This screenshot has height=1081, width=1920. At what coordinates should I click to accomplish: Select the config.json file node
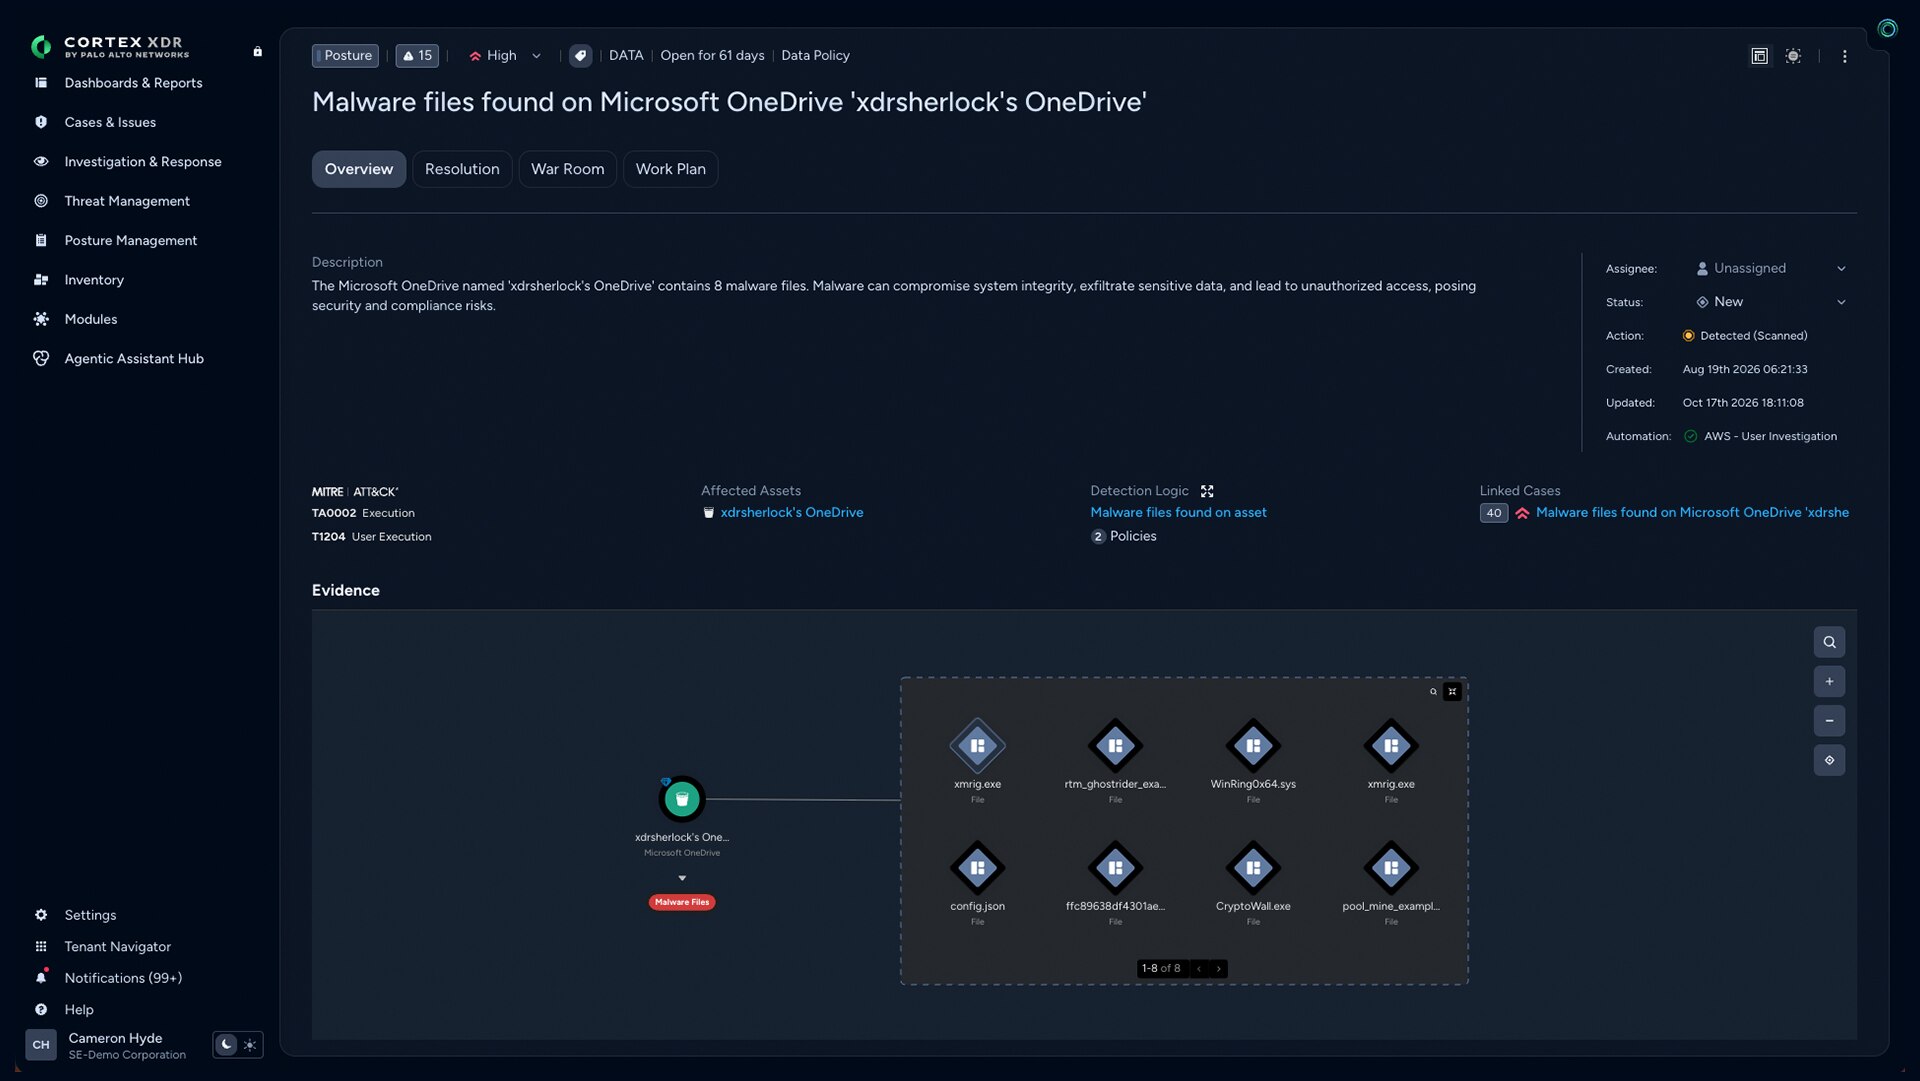(977, 868)
